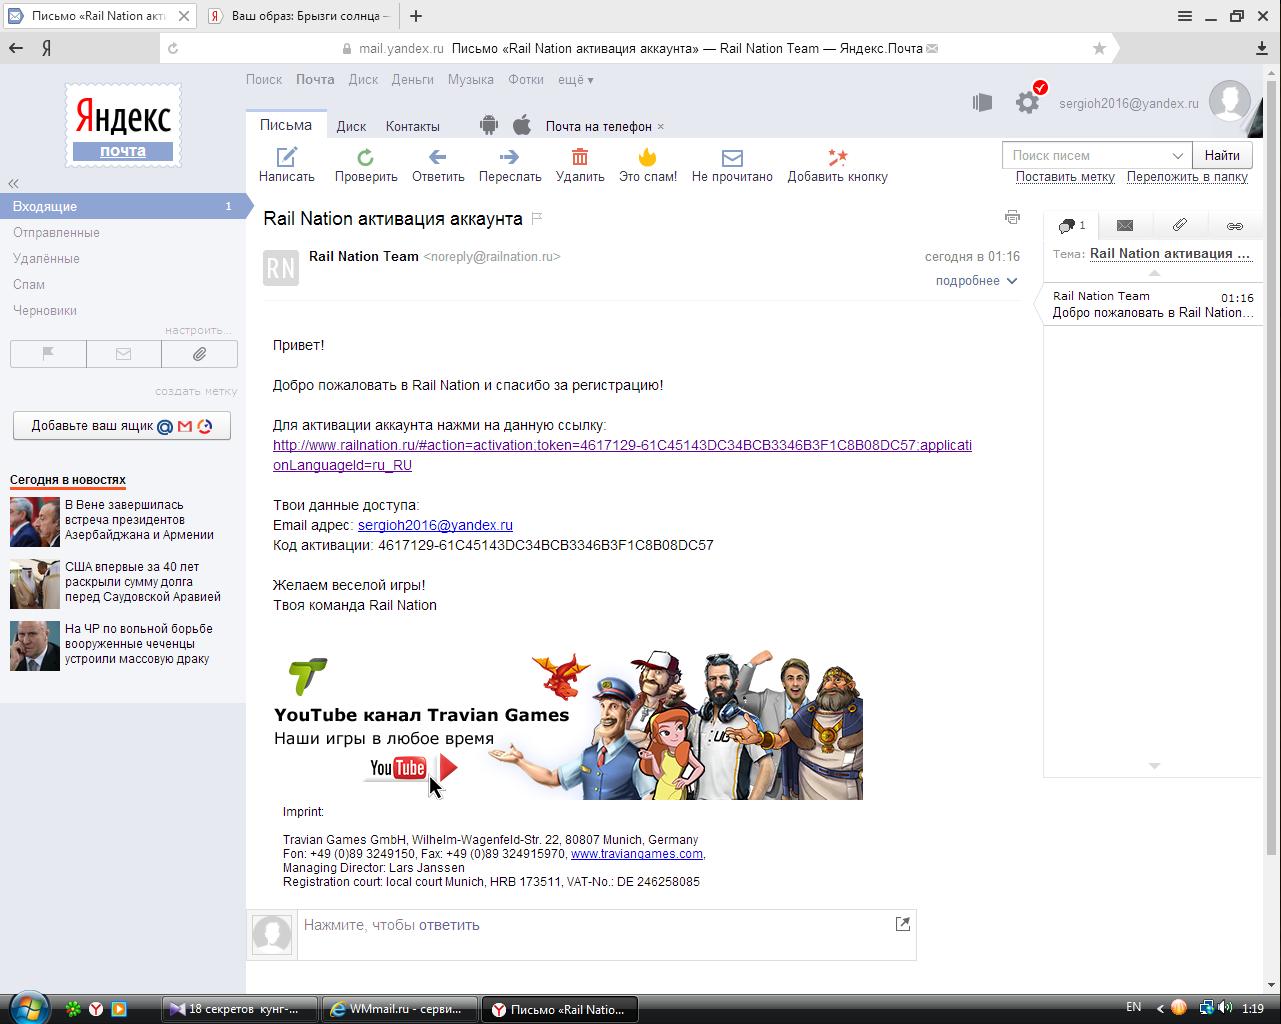Click the YouTube Travian Games banner
The image size is (1281, 1024).
[568, 724]
